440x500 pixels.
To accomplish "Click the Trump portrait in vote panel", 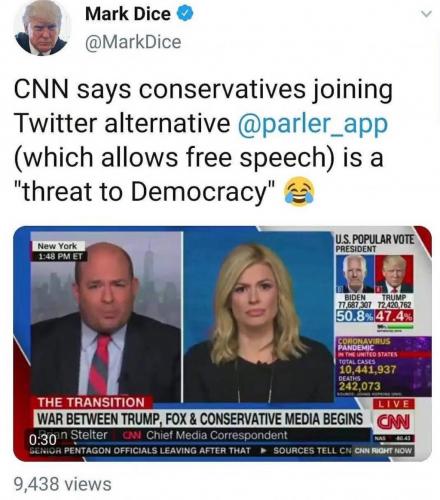I will (394, 274).
